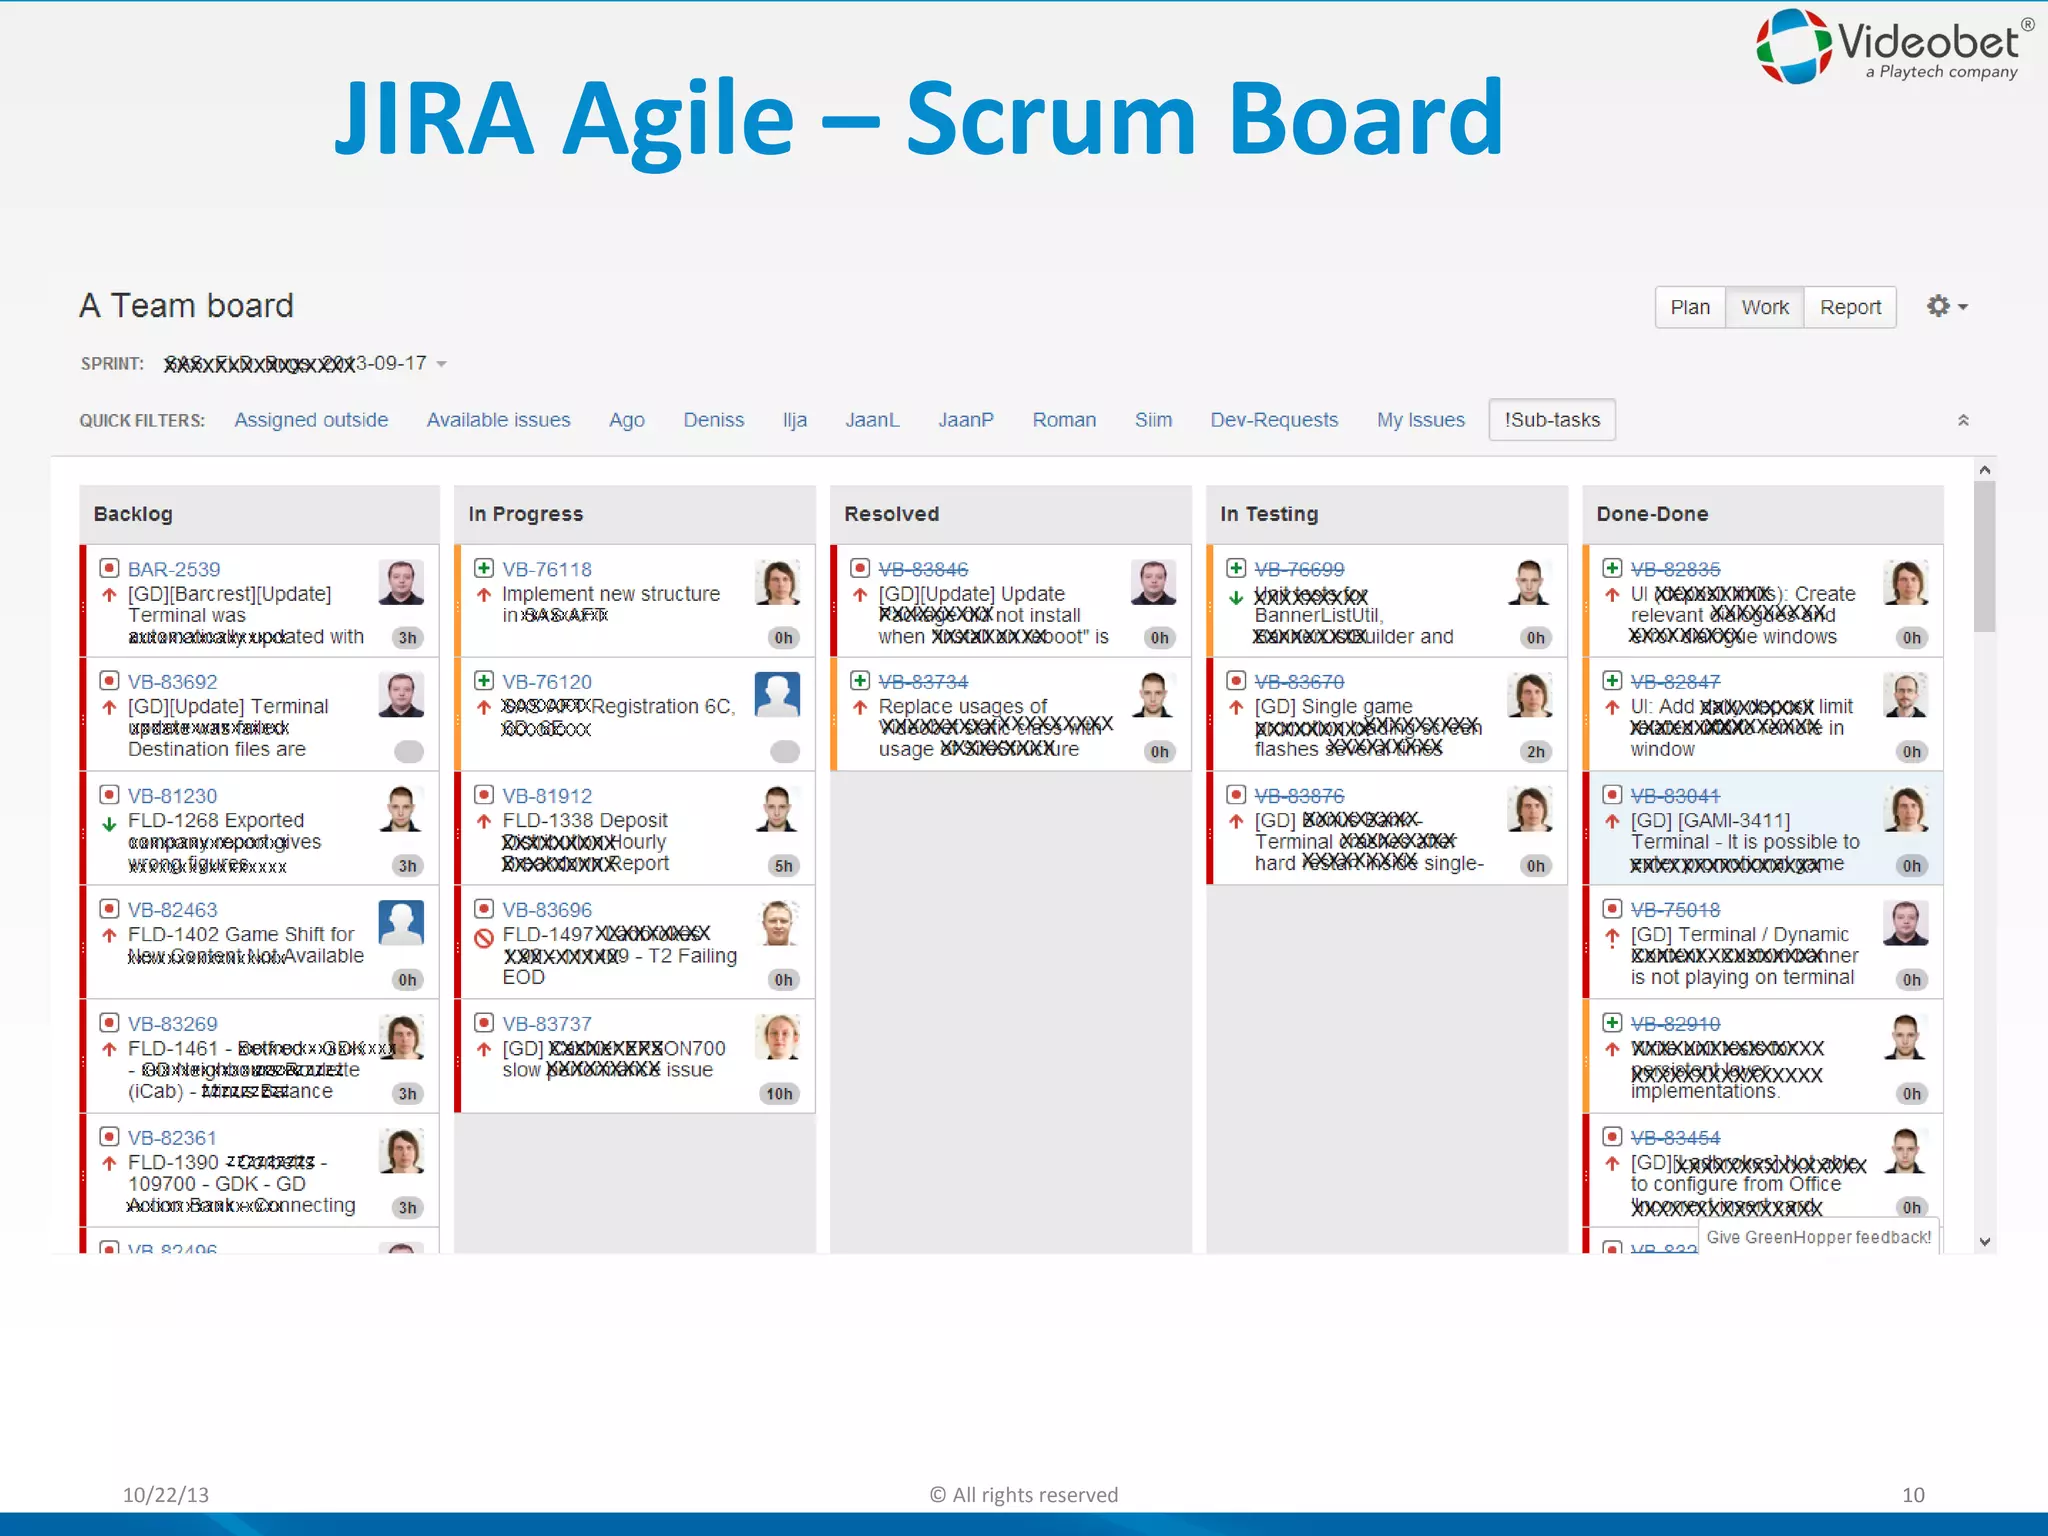Image resolution: width=2048 pixels, height=1536 pixels.
Task: Click 5h estimate badge on VB-81912
Action: [x=783, y=866]
